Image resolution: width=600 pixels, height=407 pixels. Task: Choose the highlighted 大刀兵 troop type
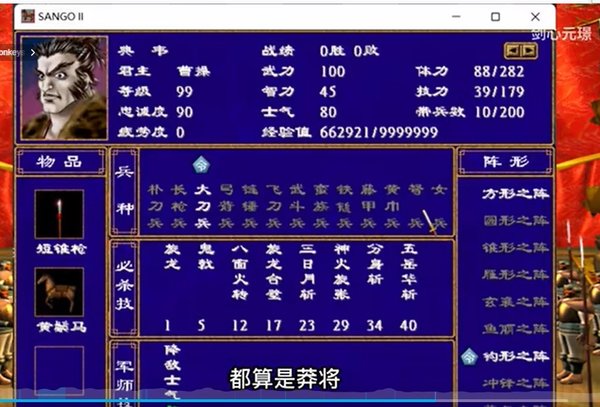click(x=202, y=207)
